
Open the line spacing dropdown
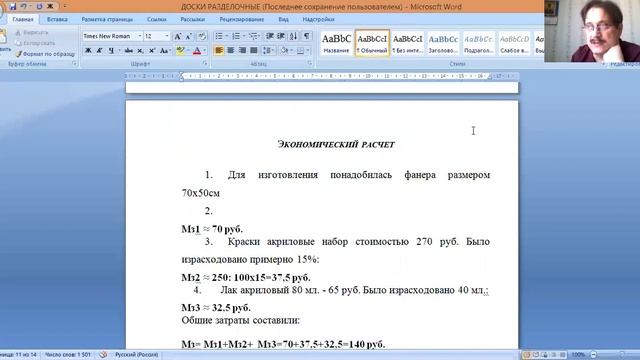point(268,51)
